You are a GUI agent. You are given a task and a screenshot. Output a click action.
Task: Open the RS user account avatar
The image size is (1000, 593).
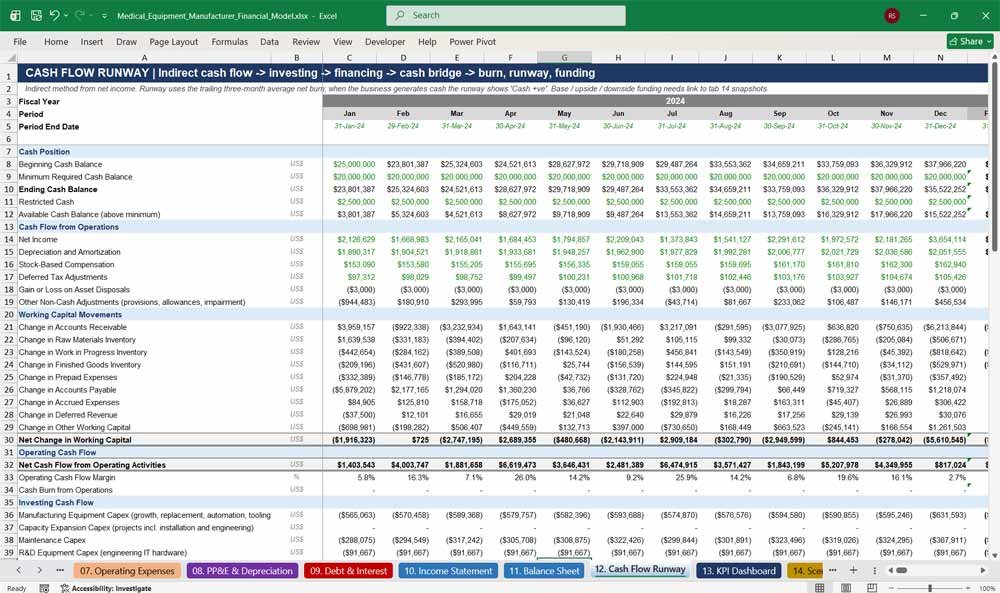pos(892,15)
